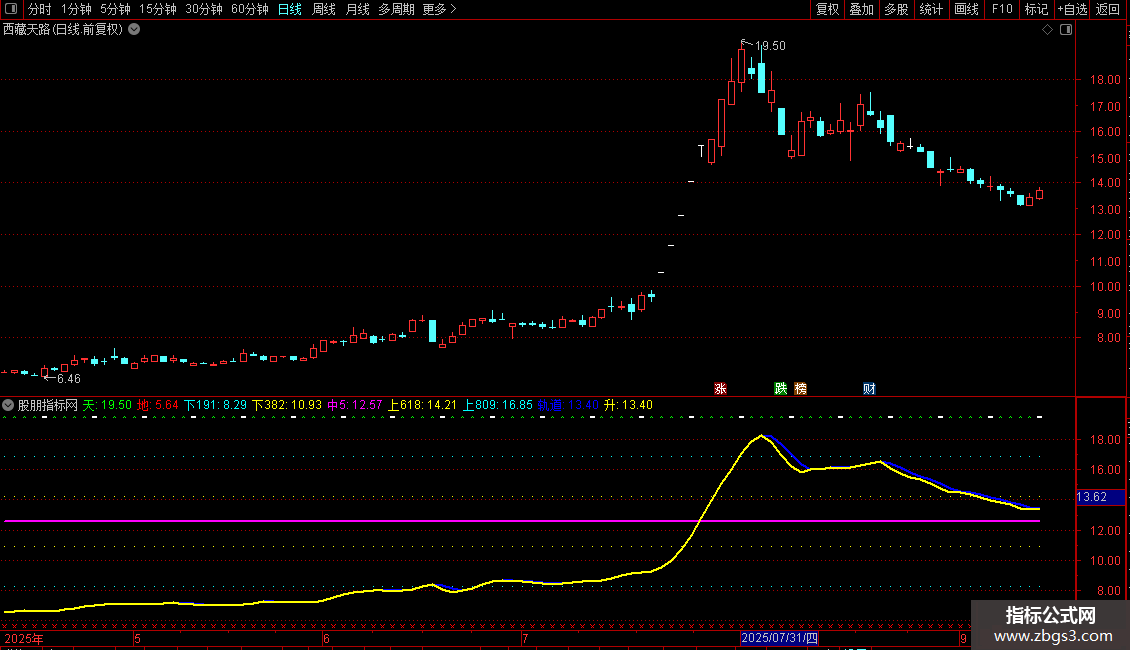Open the 股朋指标网 indicator dropdown arrow

point(8,405)
